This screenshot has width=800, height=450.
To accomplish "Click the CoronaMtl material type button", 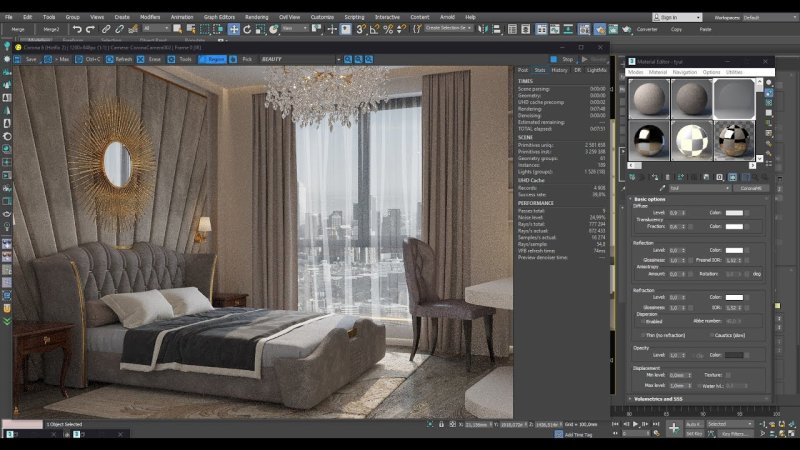I will [x=749, y=188].
